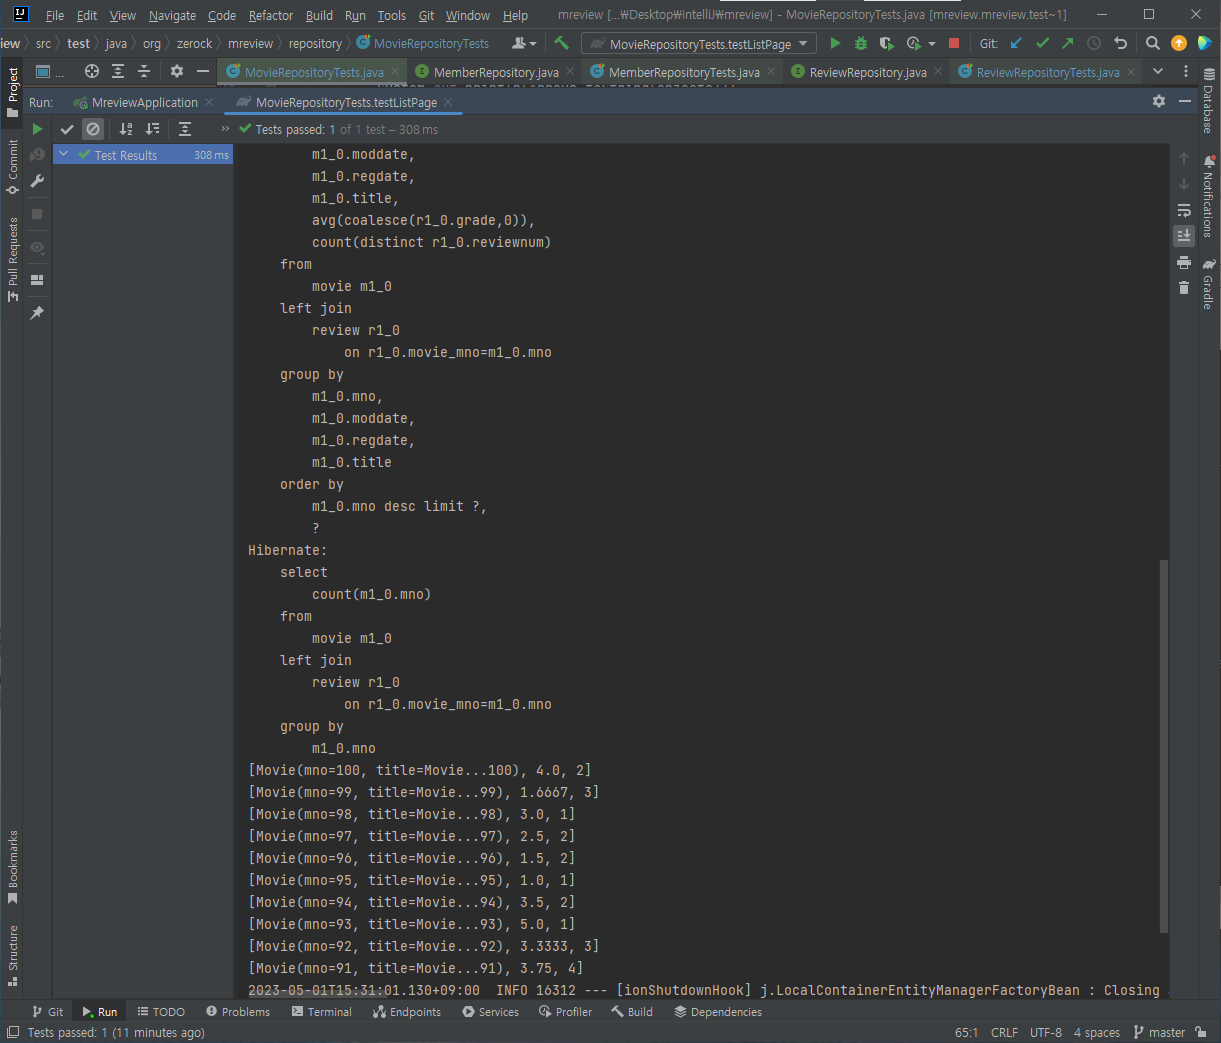Screen dimensions: 1221x1043
Task: Open Run panel settings gear
Action: tap(1159, 101)
